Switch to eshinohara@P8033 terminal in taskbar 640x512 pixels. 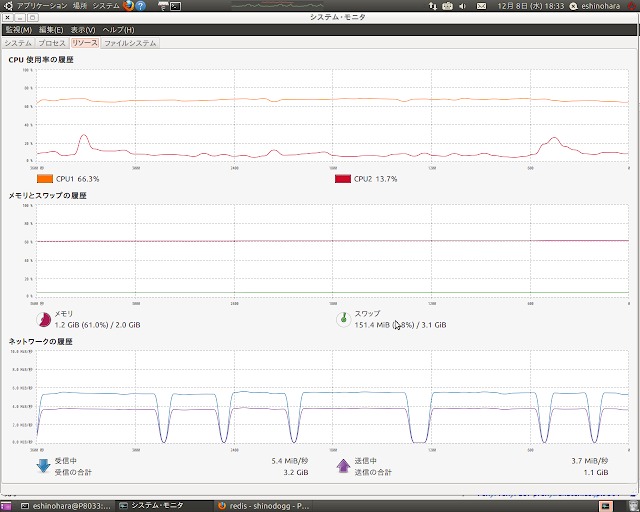[x=66, y=506]
